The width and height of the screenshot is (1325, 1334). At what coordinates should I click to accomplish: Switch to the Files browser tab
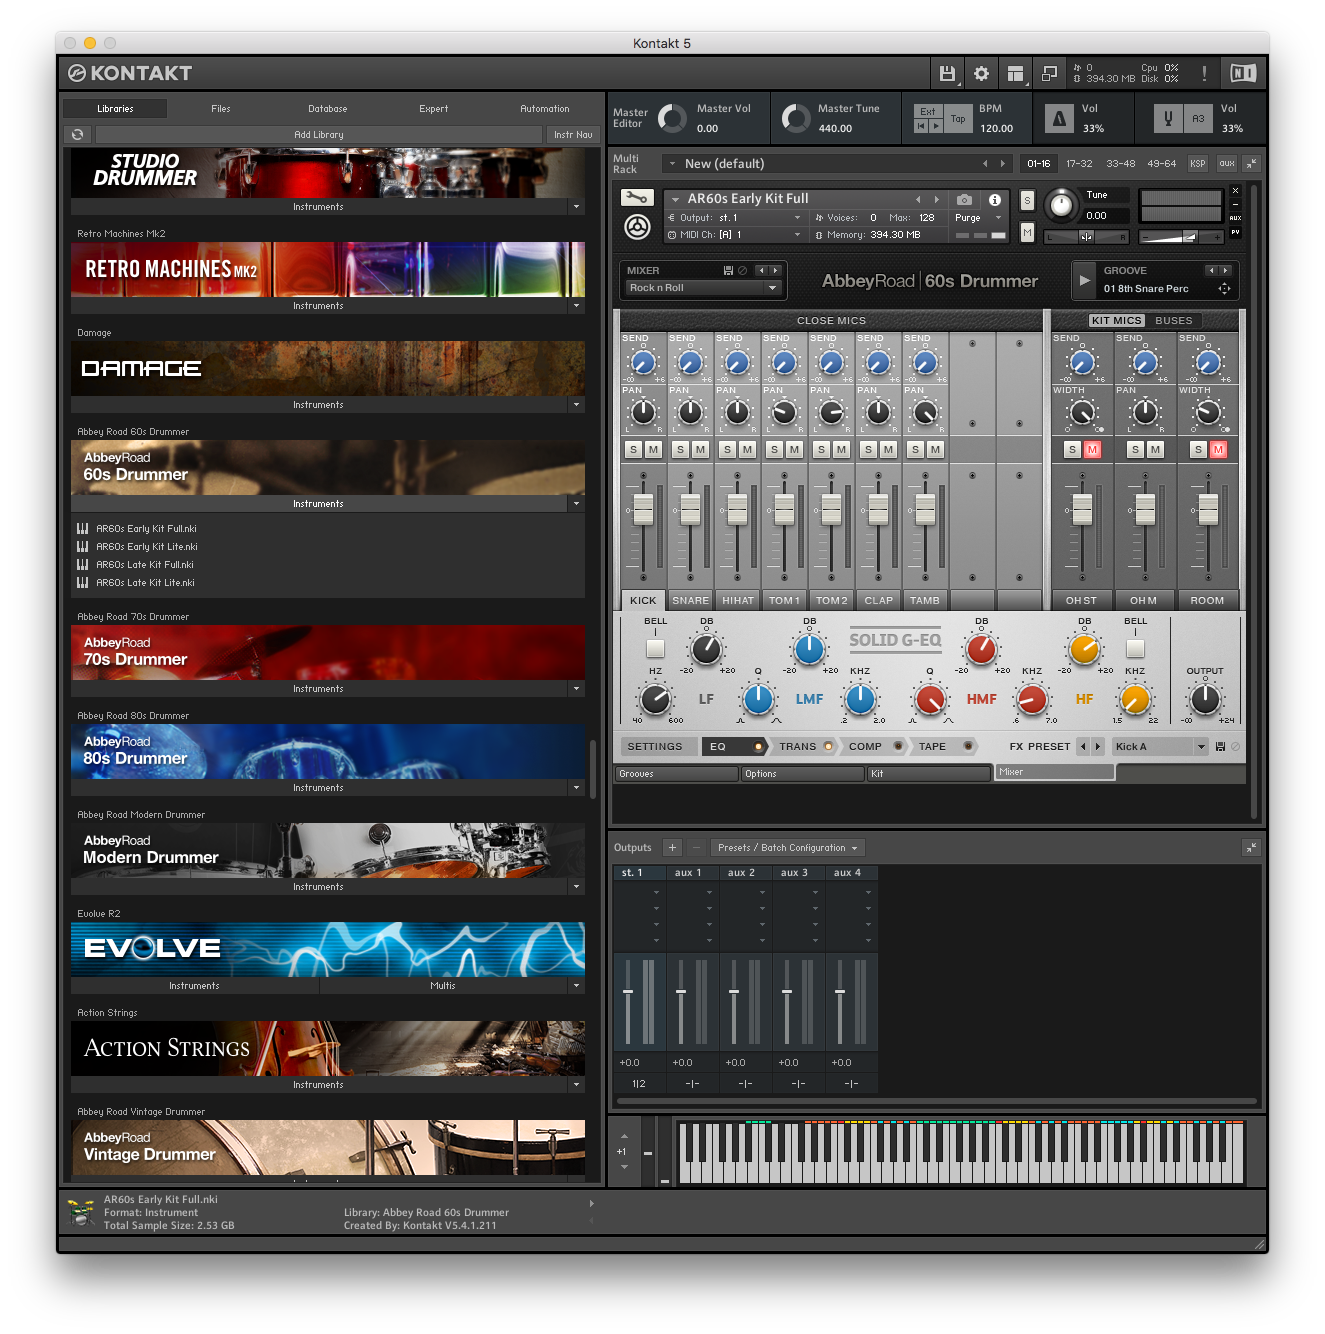pos(221,109)
